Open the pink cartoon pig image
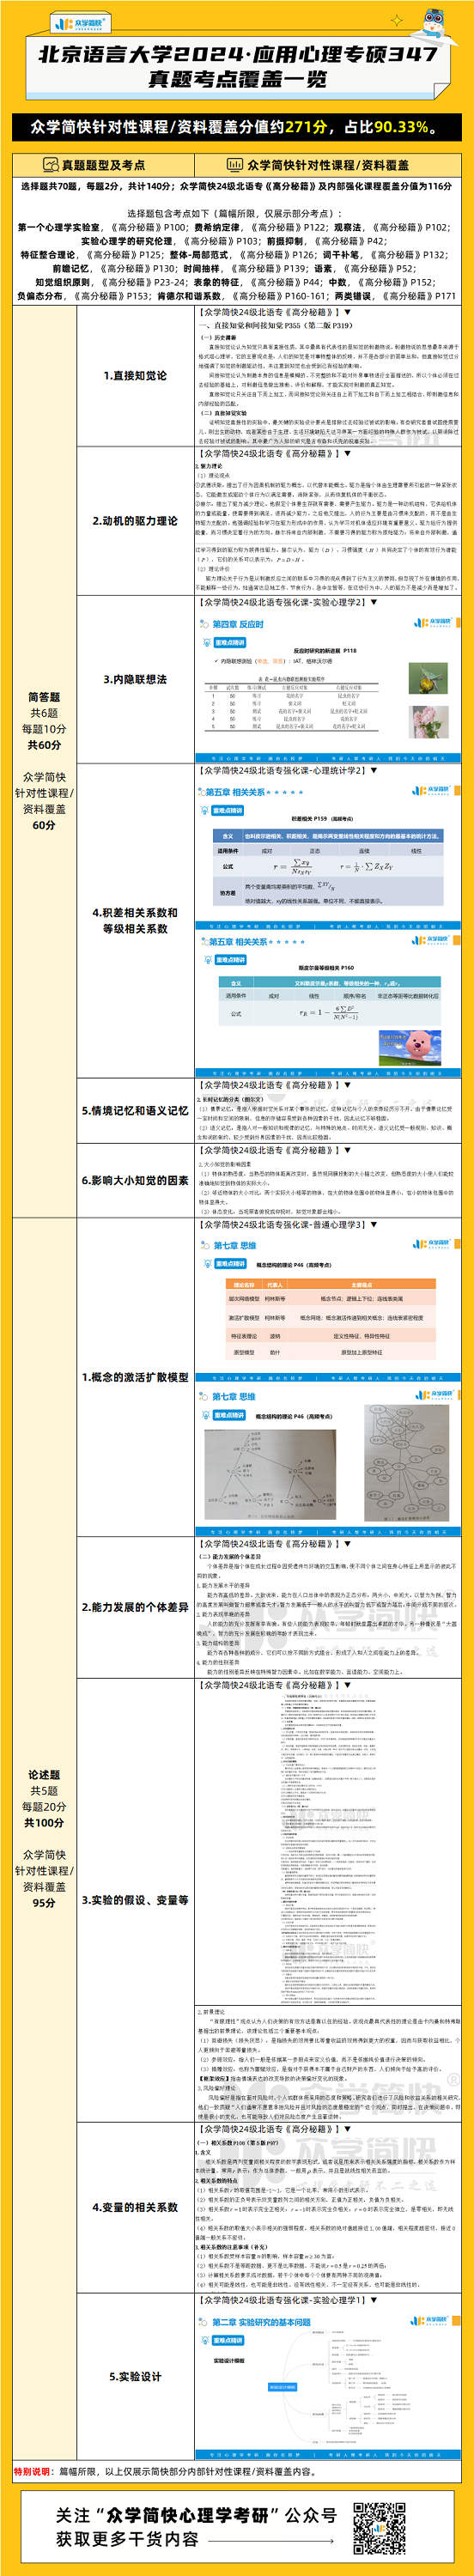Viewport: 474px width, 2576px height. pyautogui.click(x=411, y=1048)
